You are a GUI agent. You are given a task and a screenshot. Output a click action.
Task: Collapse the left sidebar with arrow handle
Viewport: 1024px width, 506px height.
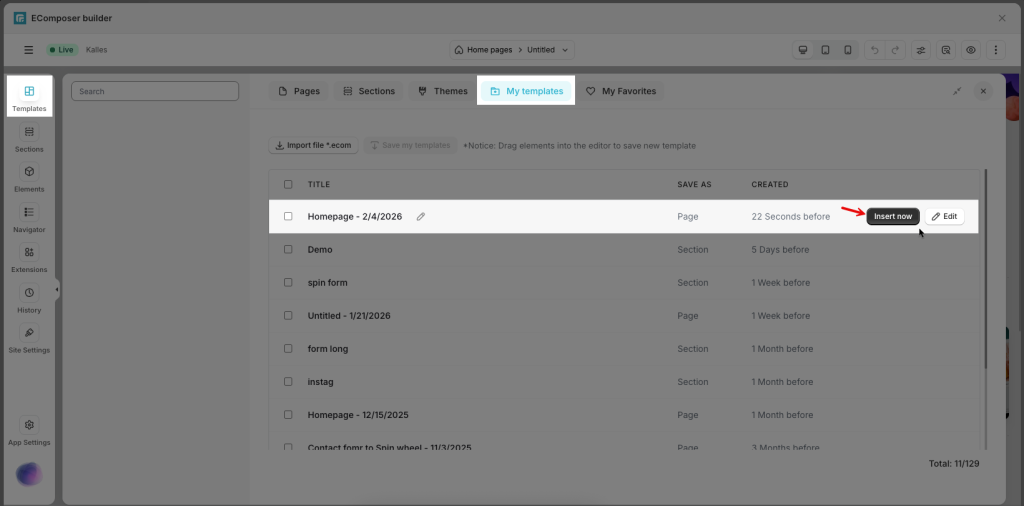point(57,290)
